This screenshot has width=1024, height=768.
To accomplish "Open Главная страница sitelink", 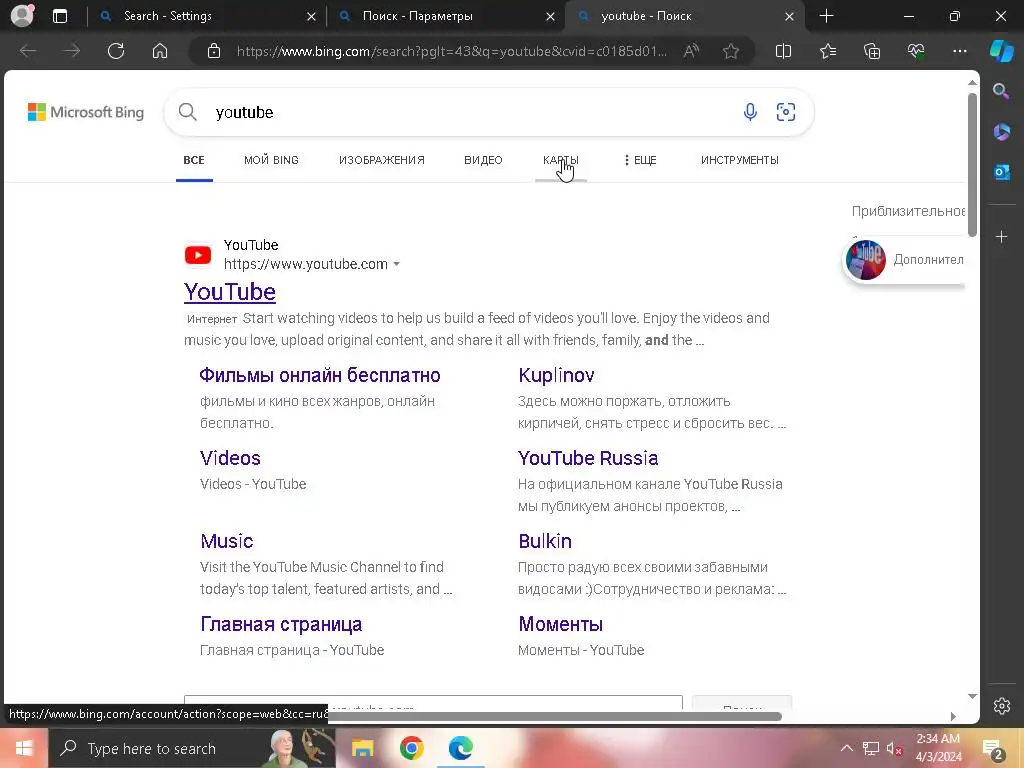I will pyautogui.click(x=281, y=624).
